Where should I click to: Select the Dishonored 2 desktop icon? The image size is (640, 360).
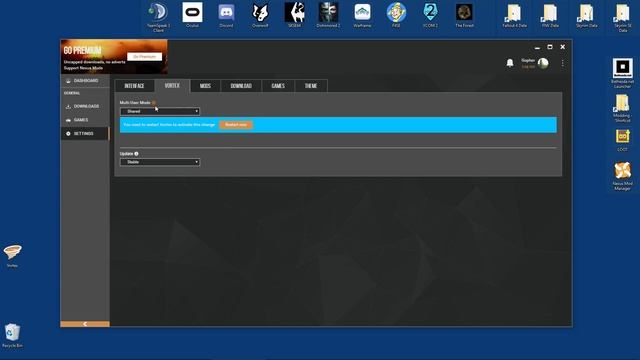click(x=328, y=15)
